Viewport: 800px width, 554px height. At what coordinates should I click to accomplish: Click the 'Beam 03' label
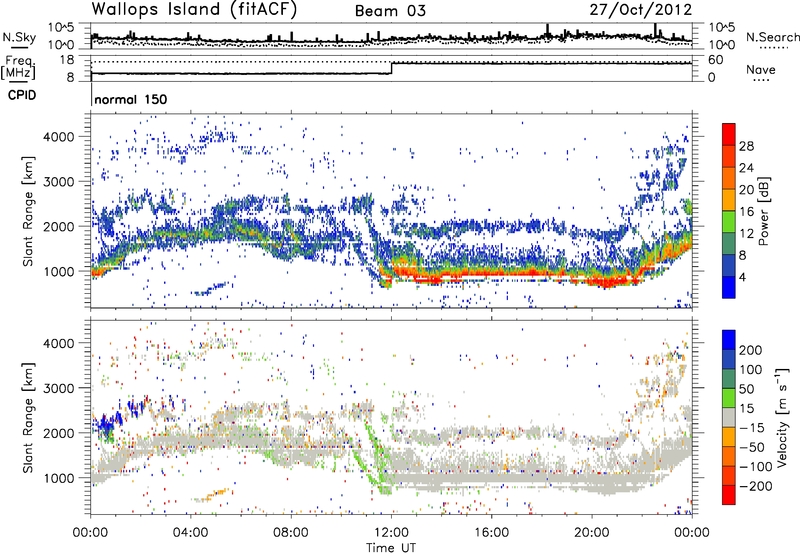tap(390, 11)
